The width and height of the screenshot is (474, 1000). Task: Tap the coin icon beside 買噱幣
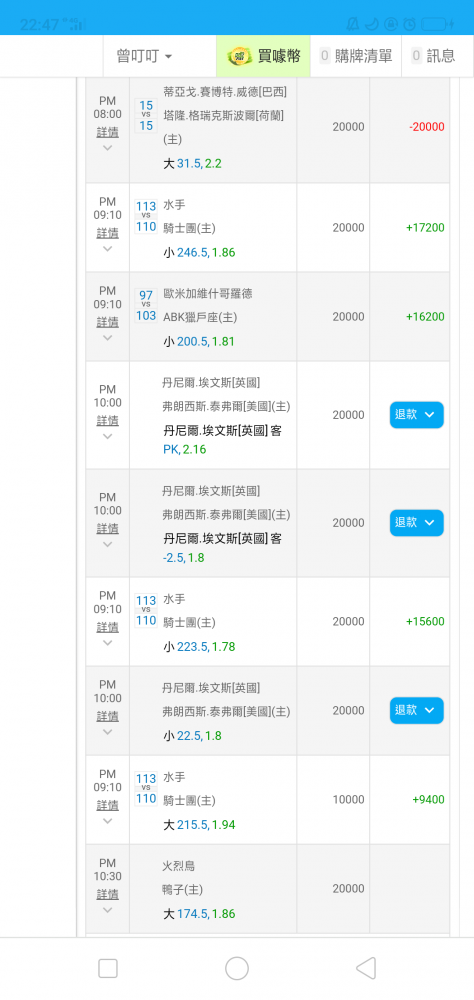click(x=240, y=56)
